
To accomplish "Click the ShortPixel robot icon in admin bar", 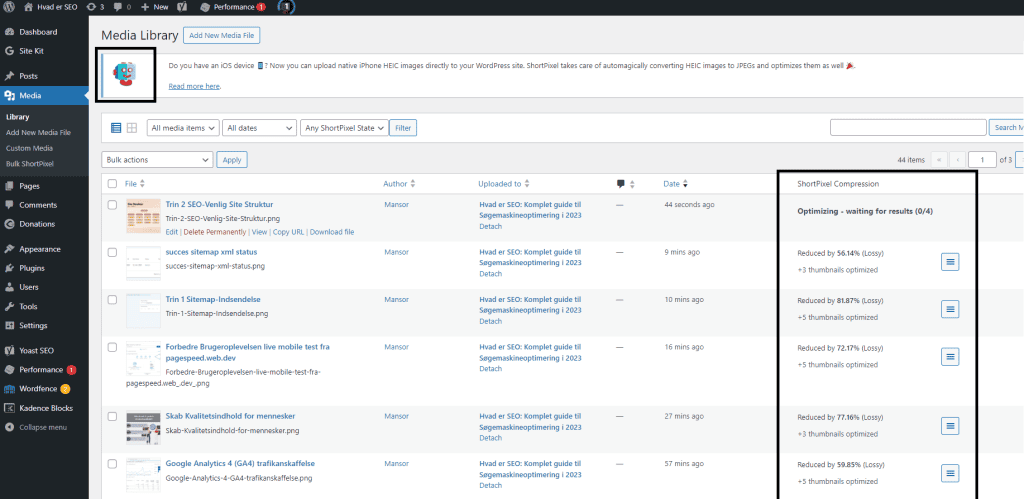I will click(x=286, y=7).
